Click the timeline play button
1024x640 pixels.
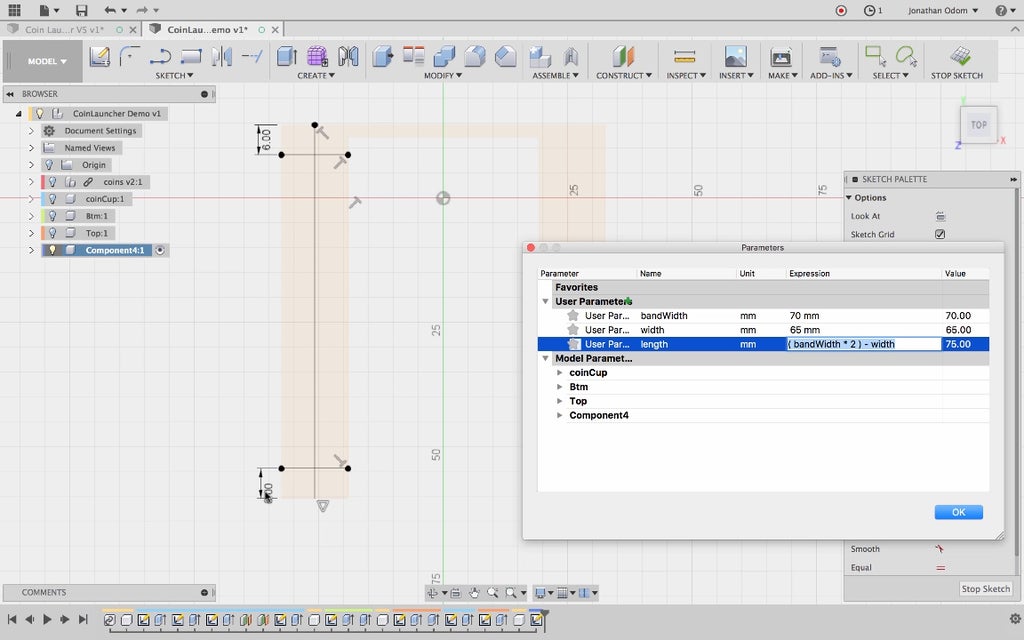click(47, 620)
